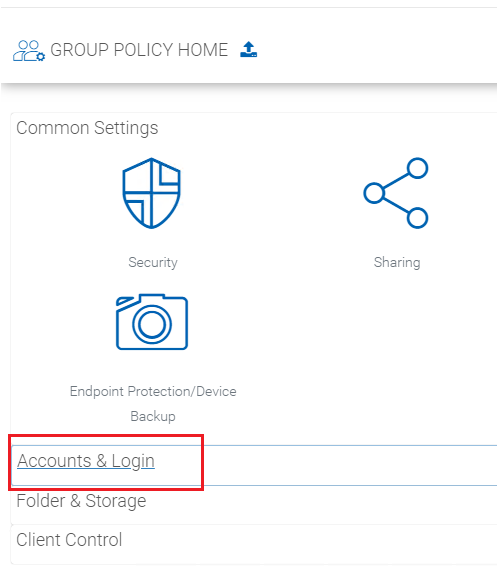The width and height of the screenshot is (497, 585).
Task: Select the Security text label
Action: click(x=153, y=262)
